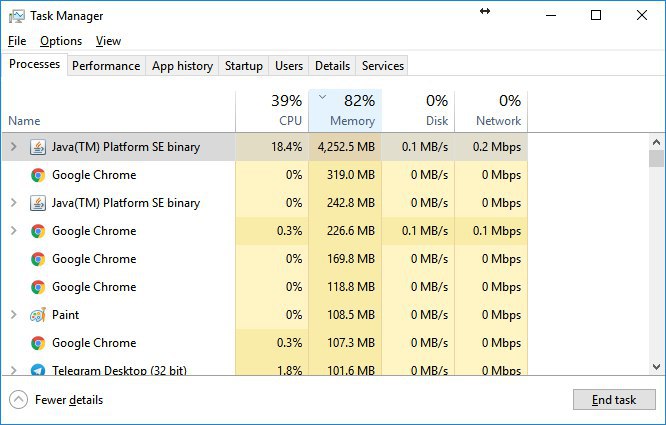Viewport: 666px width, 425px height.
Task: Click the scrollbar down arrow in the process list
Action: (x=656, y=366)
